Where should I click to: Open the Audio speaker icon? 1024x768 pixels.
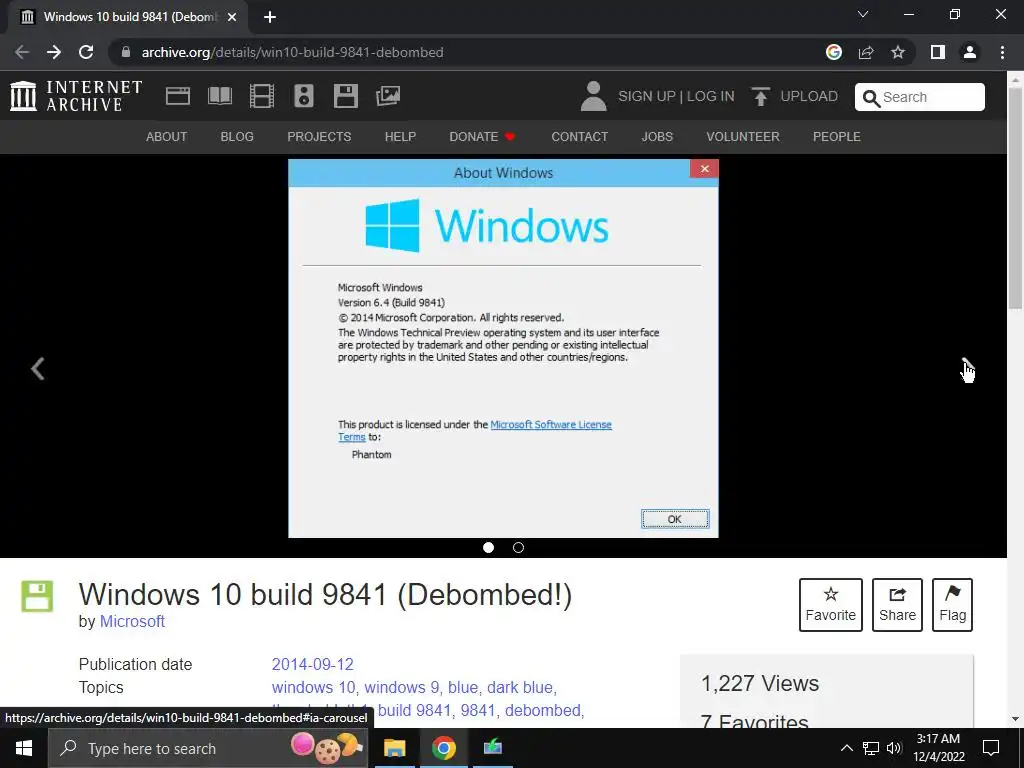[304, 96]
